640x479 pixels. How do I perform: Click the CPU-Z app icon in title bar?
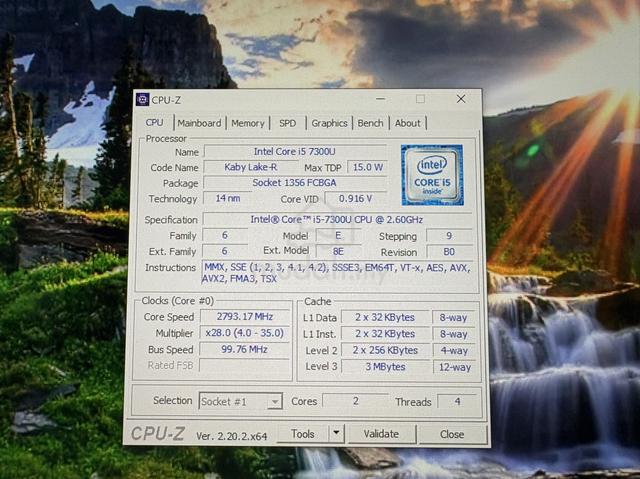[x=142, y=100]
